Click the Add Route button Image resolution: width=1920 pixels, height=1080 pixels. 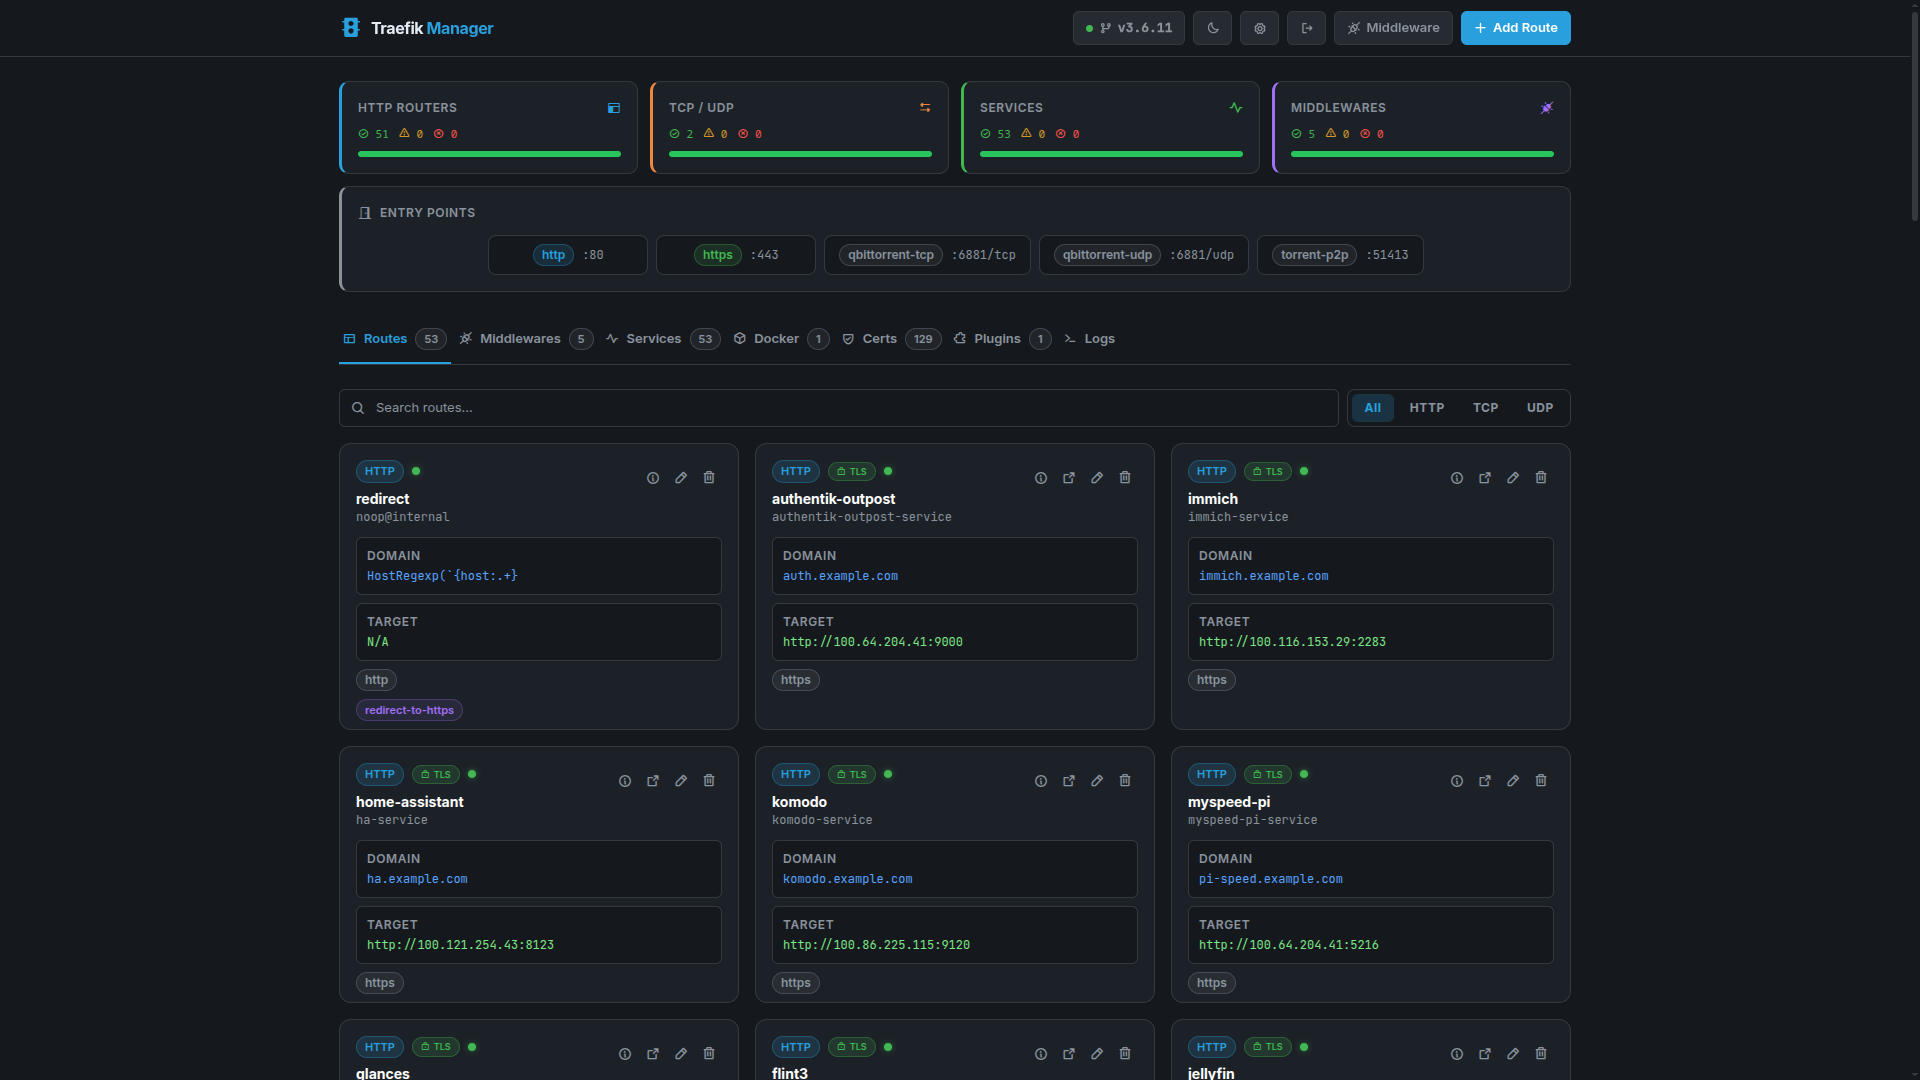click(x=1515, y=28)
